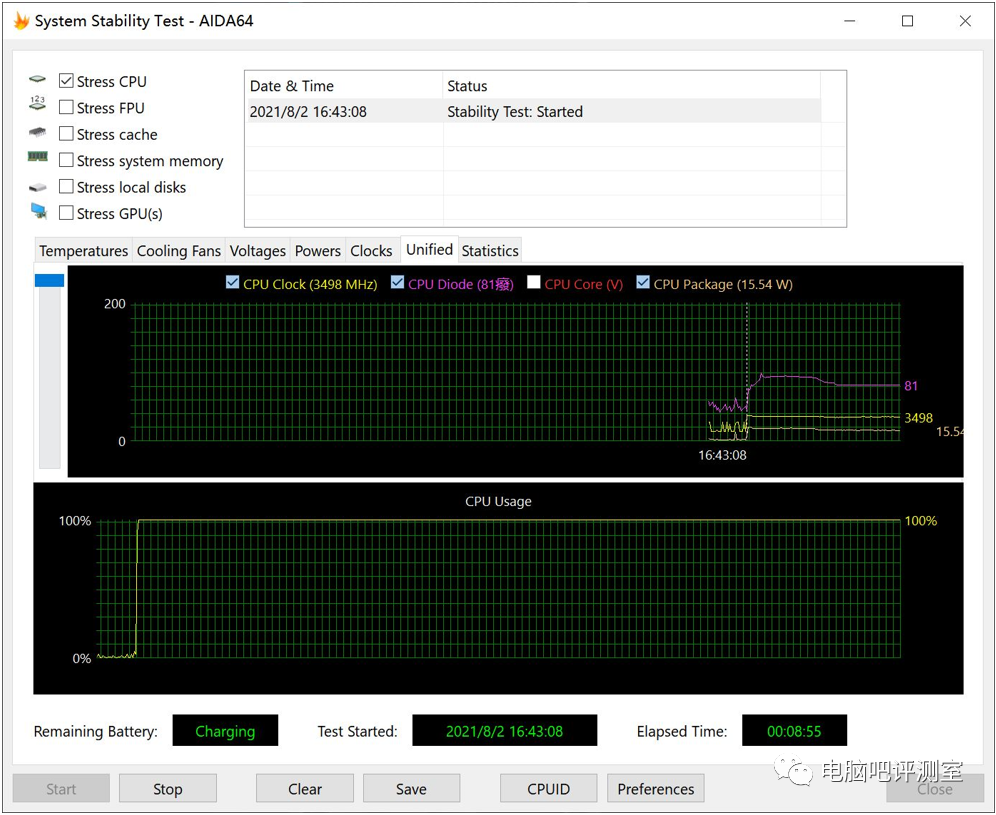Switch to the Cooling Fans tab
Screen dimensions: 996x815
(178, 251)
